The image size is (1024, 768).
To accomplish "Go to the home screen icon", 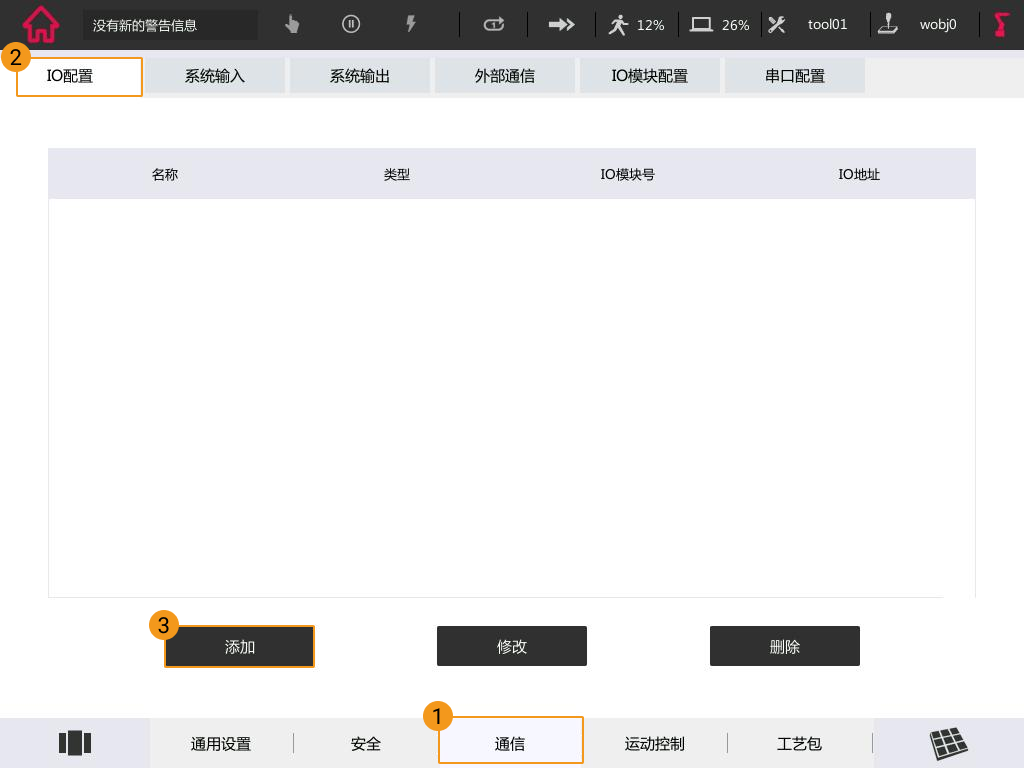I will click(41, 25).
